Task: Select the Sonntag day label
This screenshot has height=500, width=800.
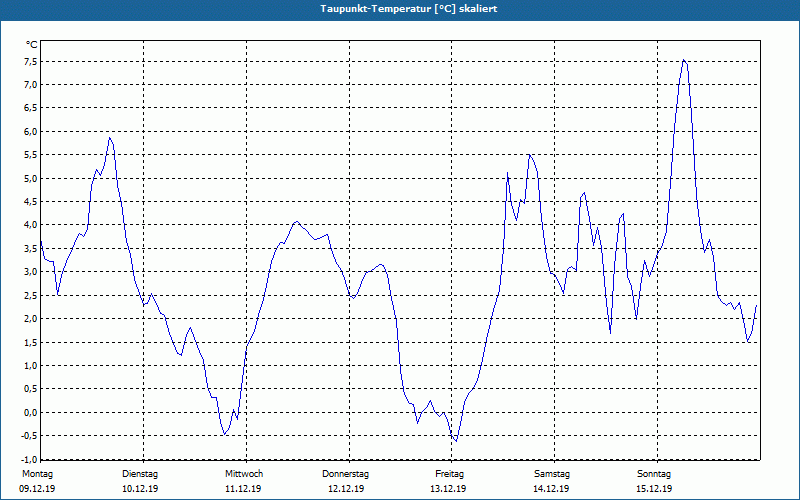Action: (654, 474)
